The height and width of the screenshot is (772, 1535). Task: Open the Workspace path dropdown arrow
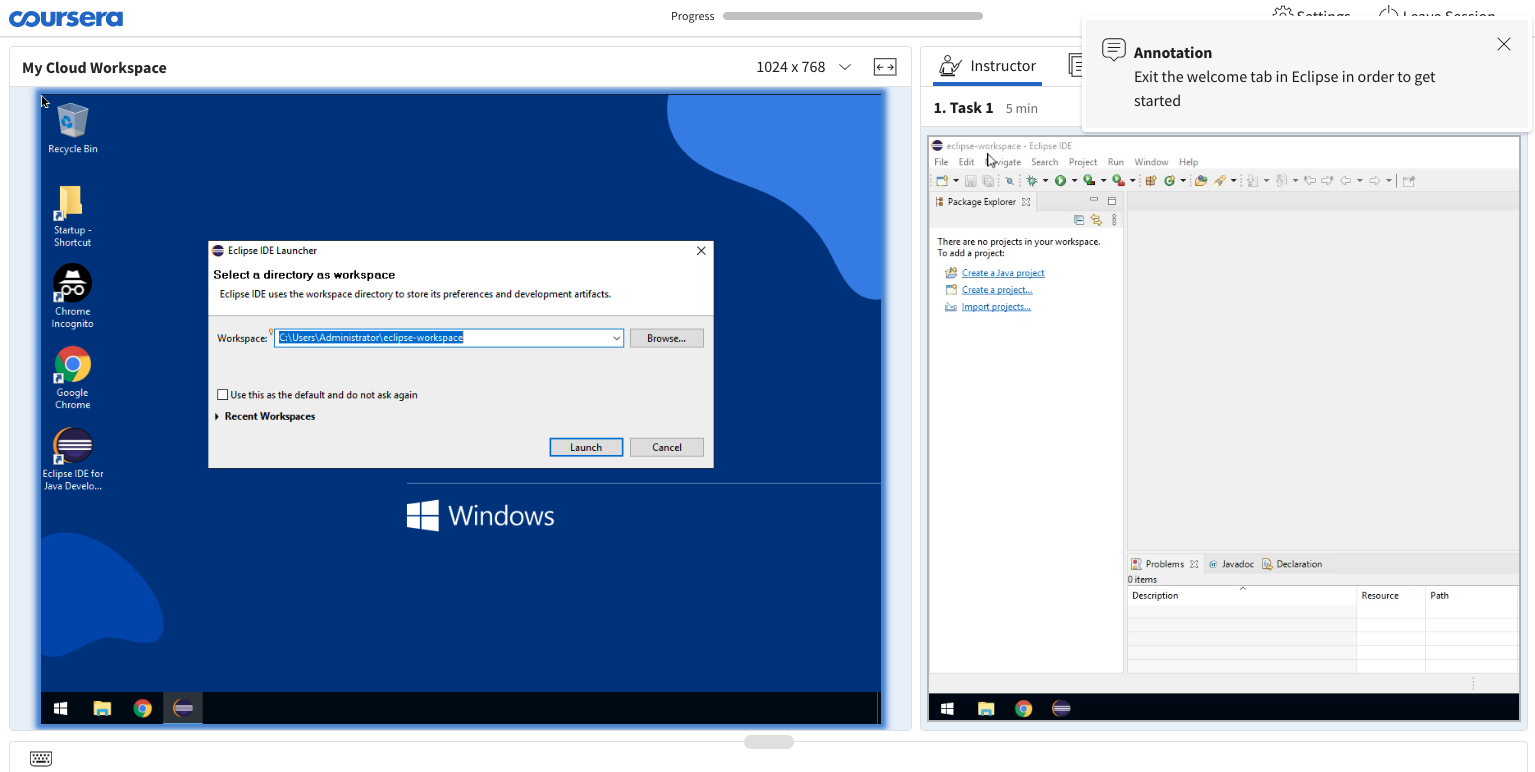coord(617,338)
